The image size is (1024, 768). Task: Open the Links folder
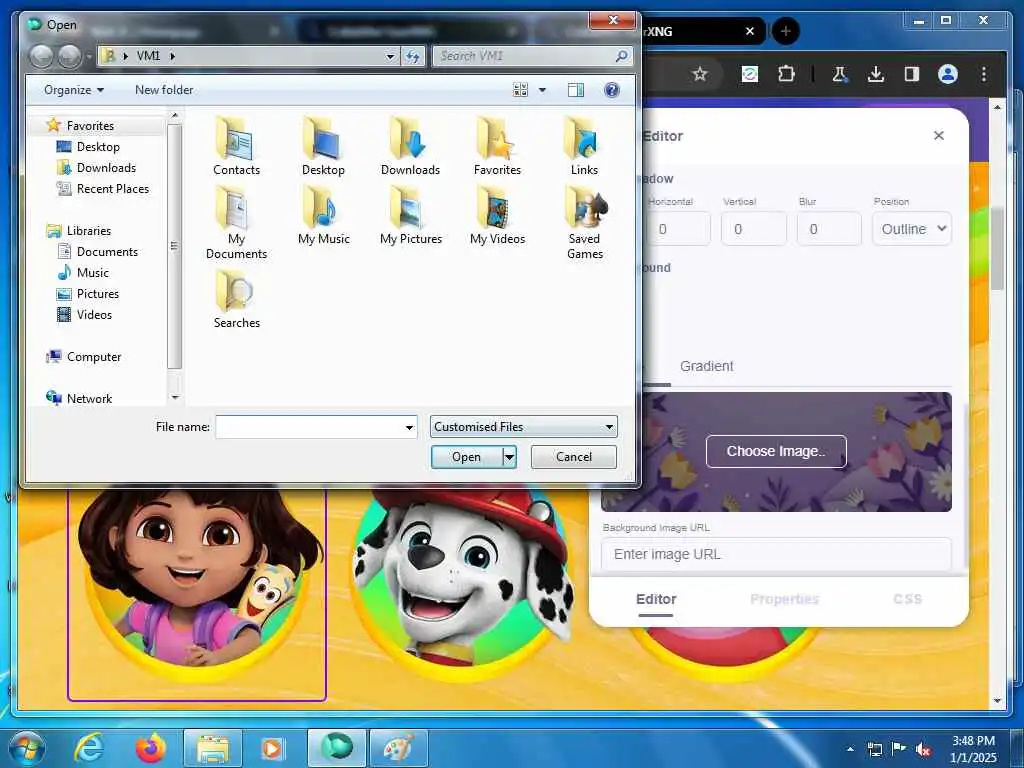584,146
